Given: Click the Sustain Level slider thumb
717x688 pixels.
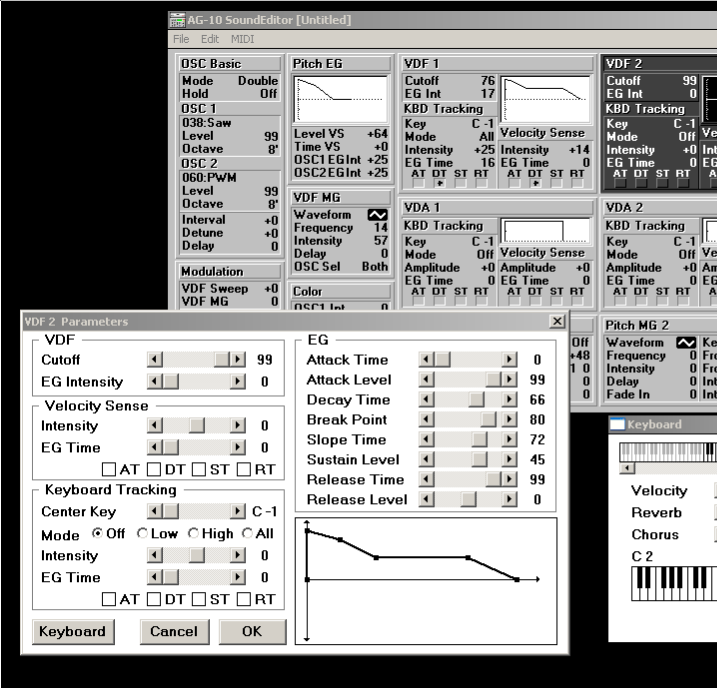Looking at the screenshot, I should [480, 459].
